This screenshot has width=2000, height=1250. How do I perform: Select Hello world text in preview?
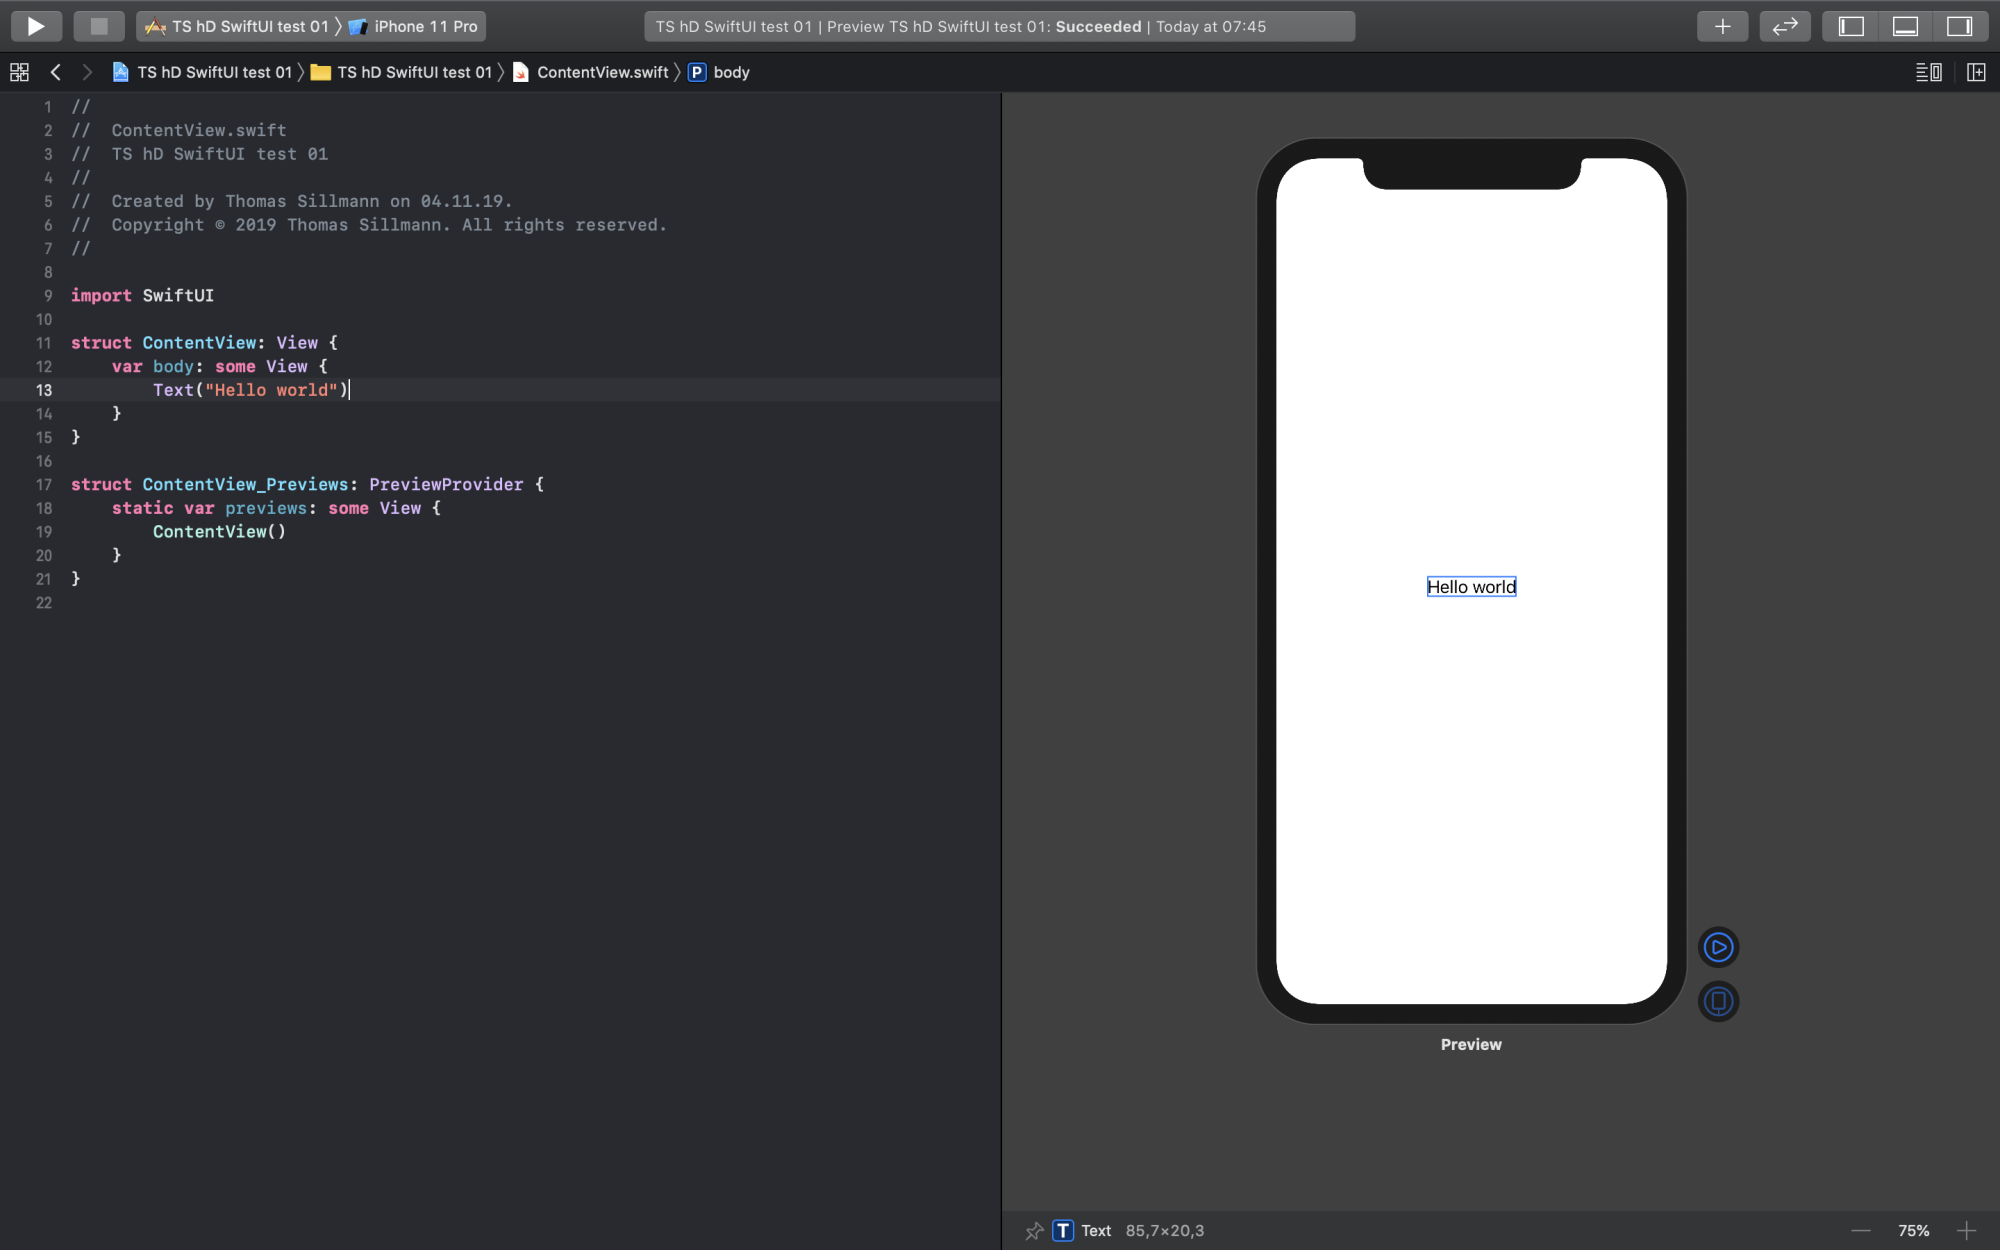click(1471, 587)
